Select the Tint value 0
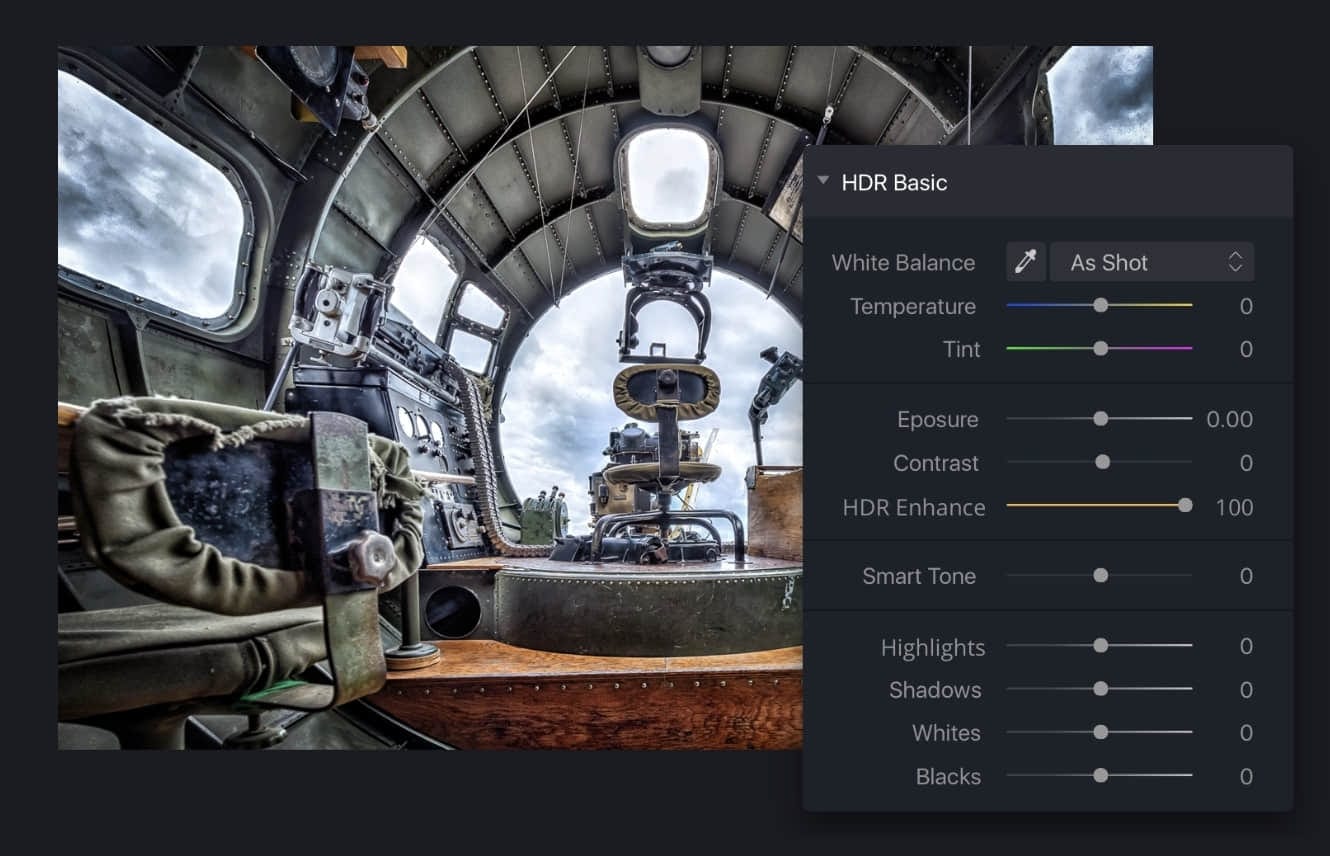The image size is (1330, 856). (x=1246, y=349)
